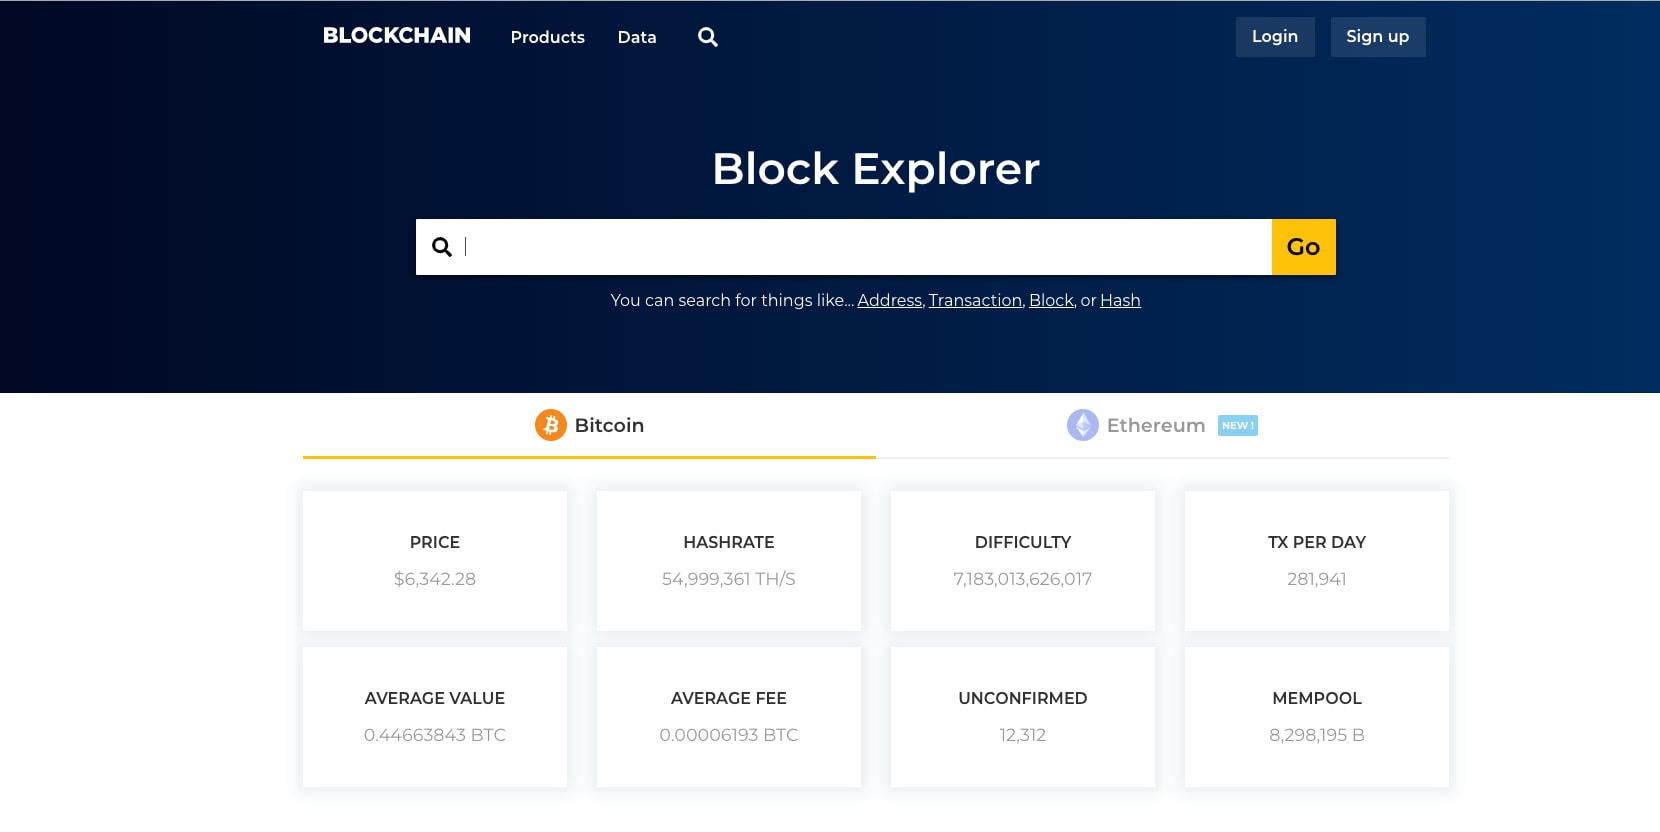Open the Data menu
1660x832 pixels.
tap(637, 37)
